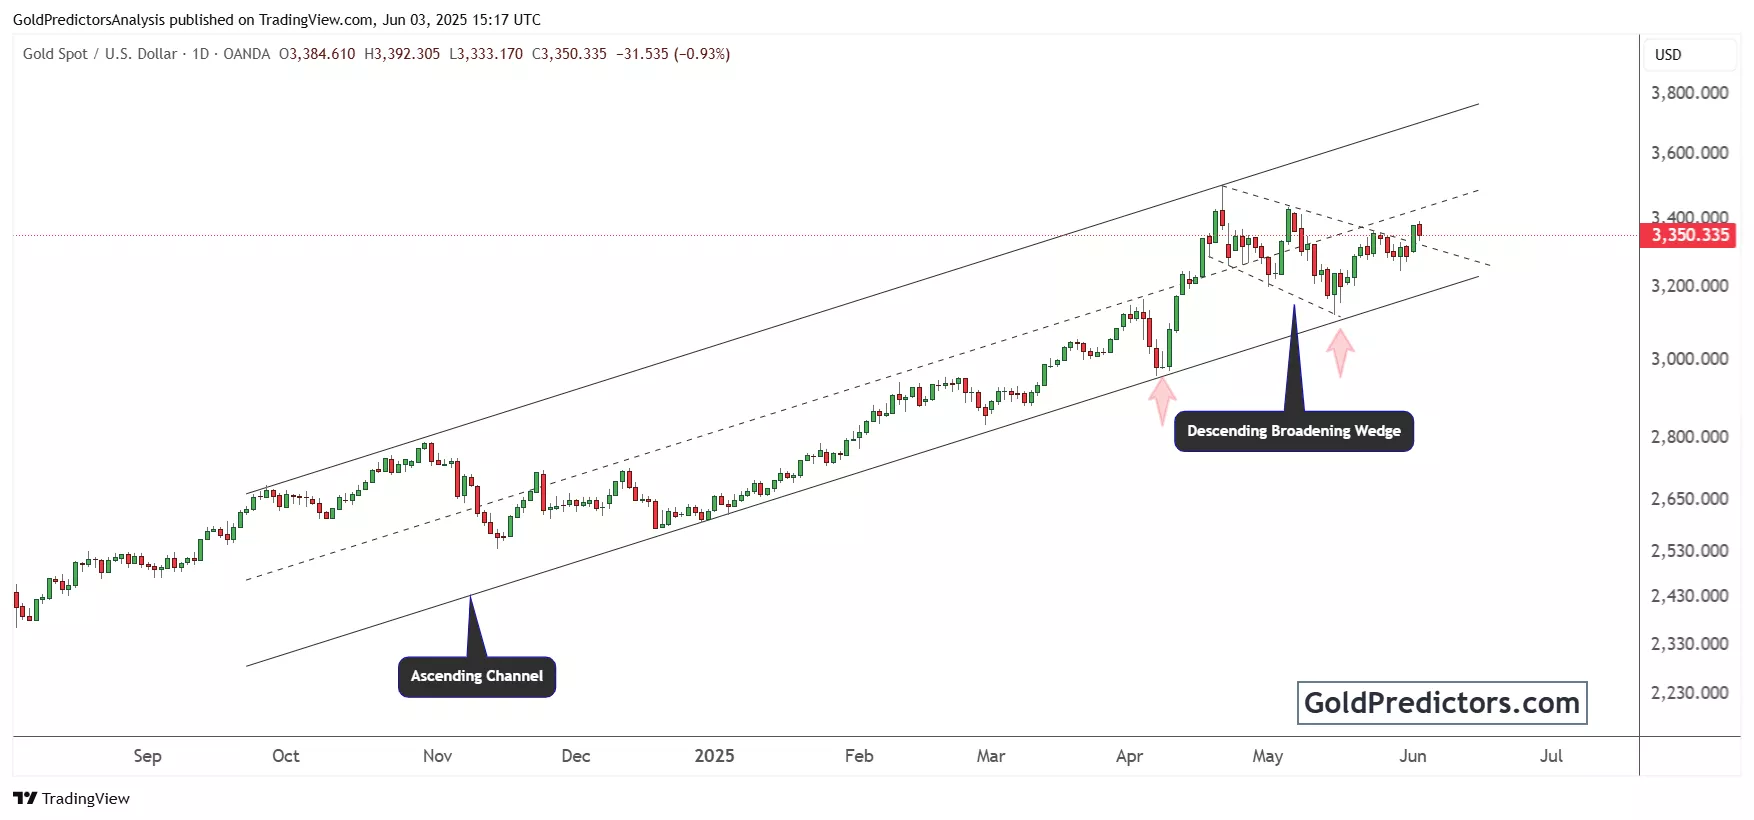The height and width of the screenshot is (820, 1754).
Task: Click the published-on TradingView.com header text
Action: click(x=276, y=19)
